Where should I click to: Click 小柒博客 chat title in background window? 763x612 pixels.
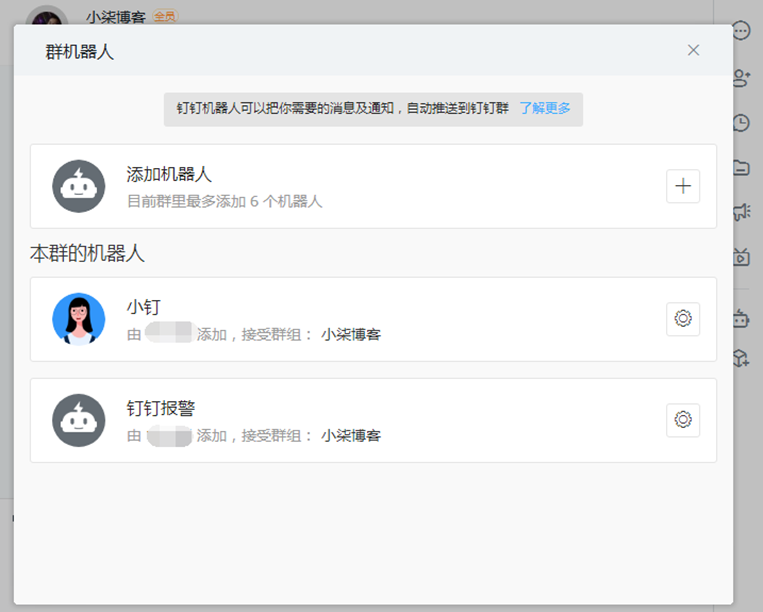pos(116,17)
